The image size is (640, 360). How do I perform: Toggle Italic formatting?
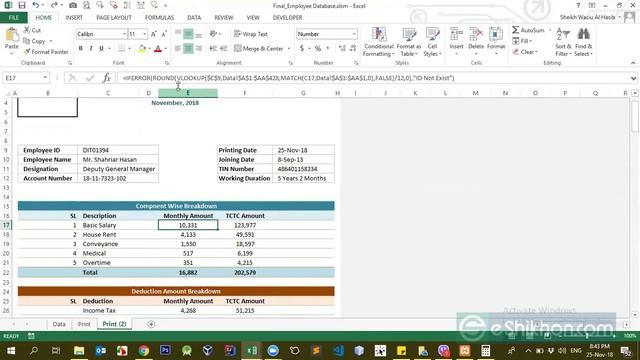91,49
